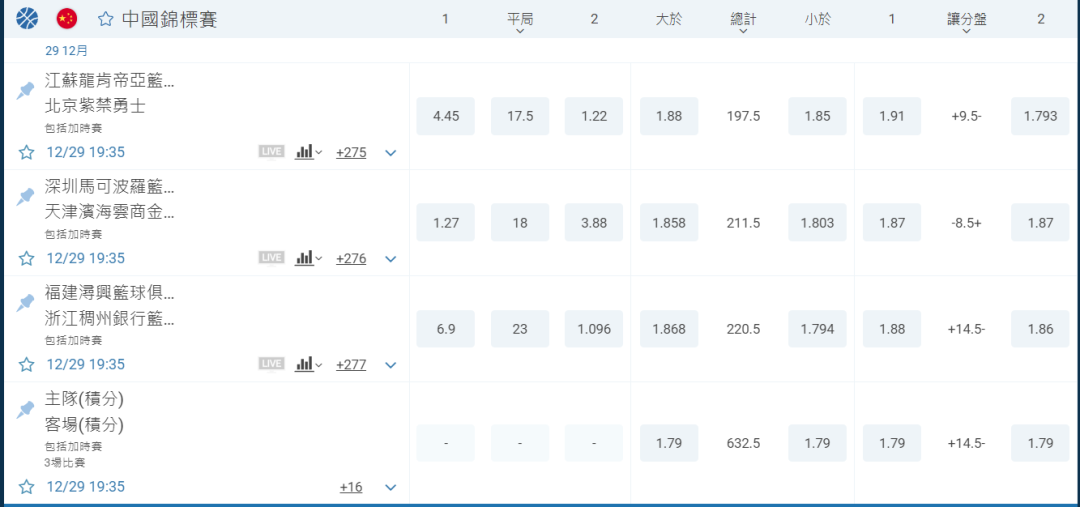This screenshot has width=1080, height=507.
Task: Click LIVE badge on 深圳馬可波羅 match
Action: click(272, 258)
